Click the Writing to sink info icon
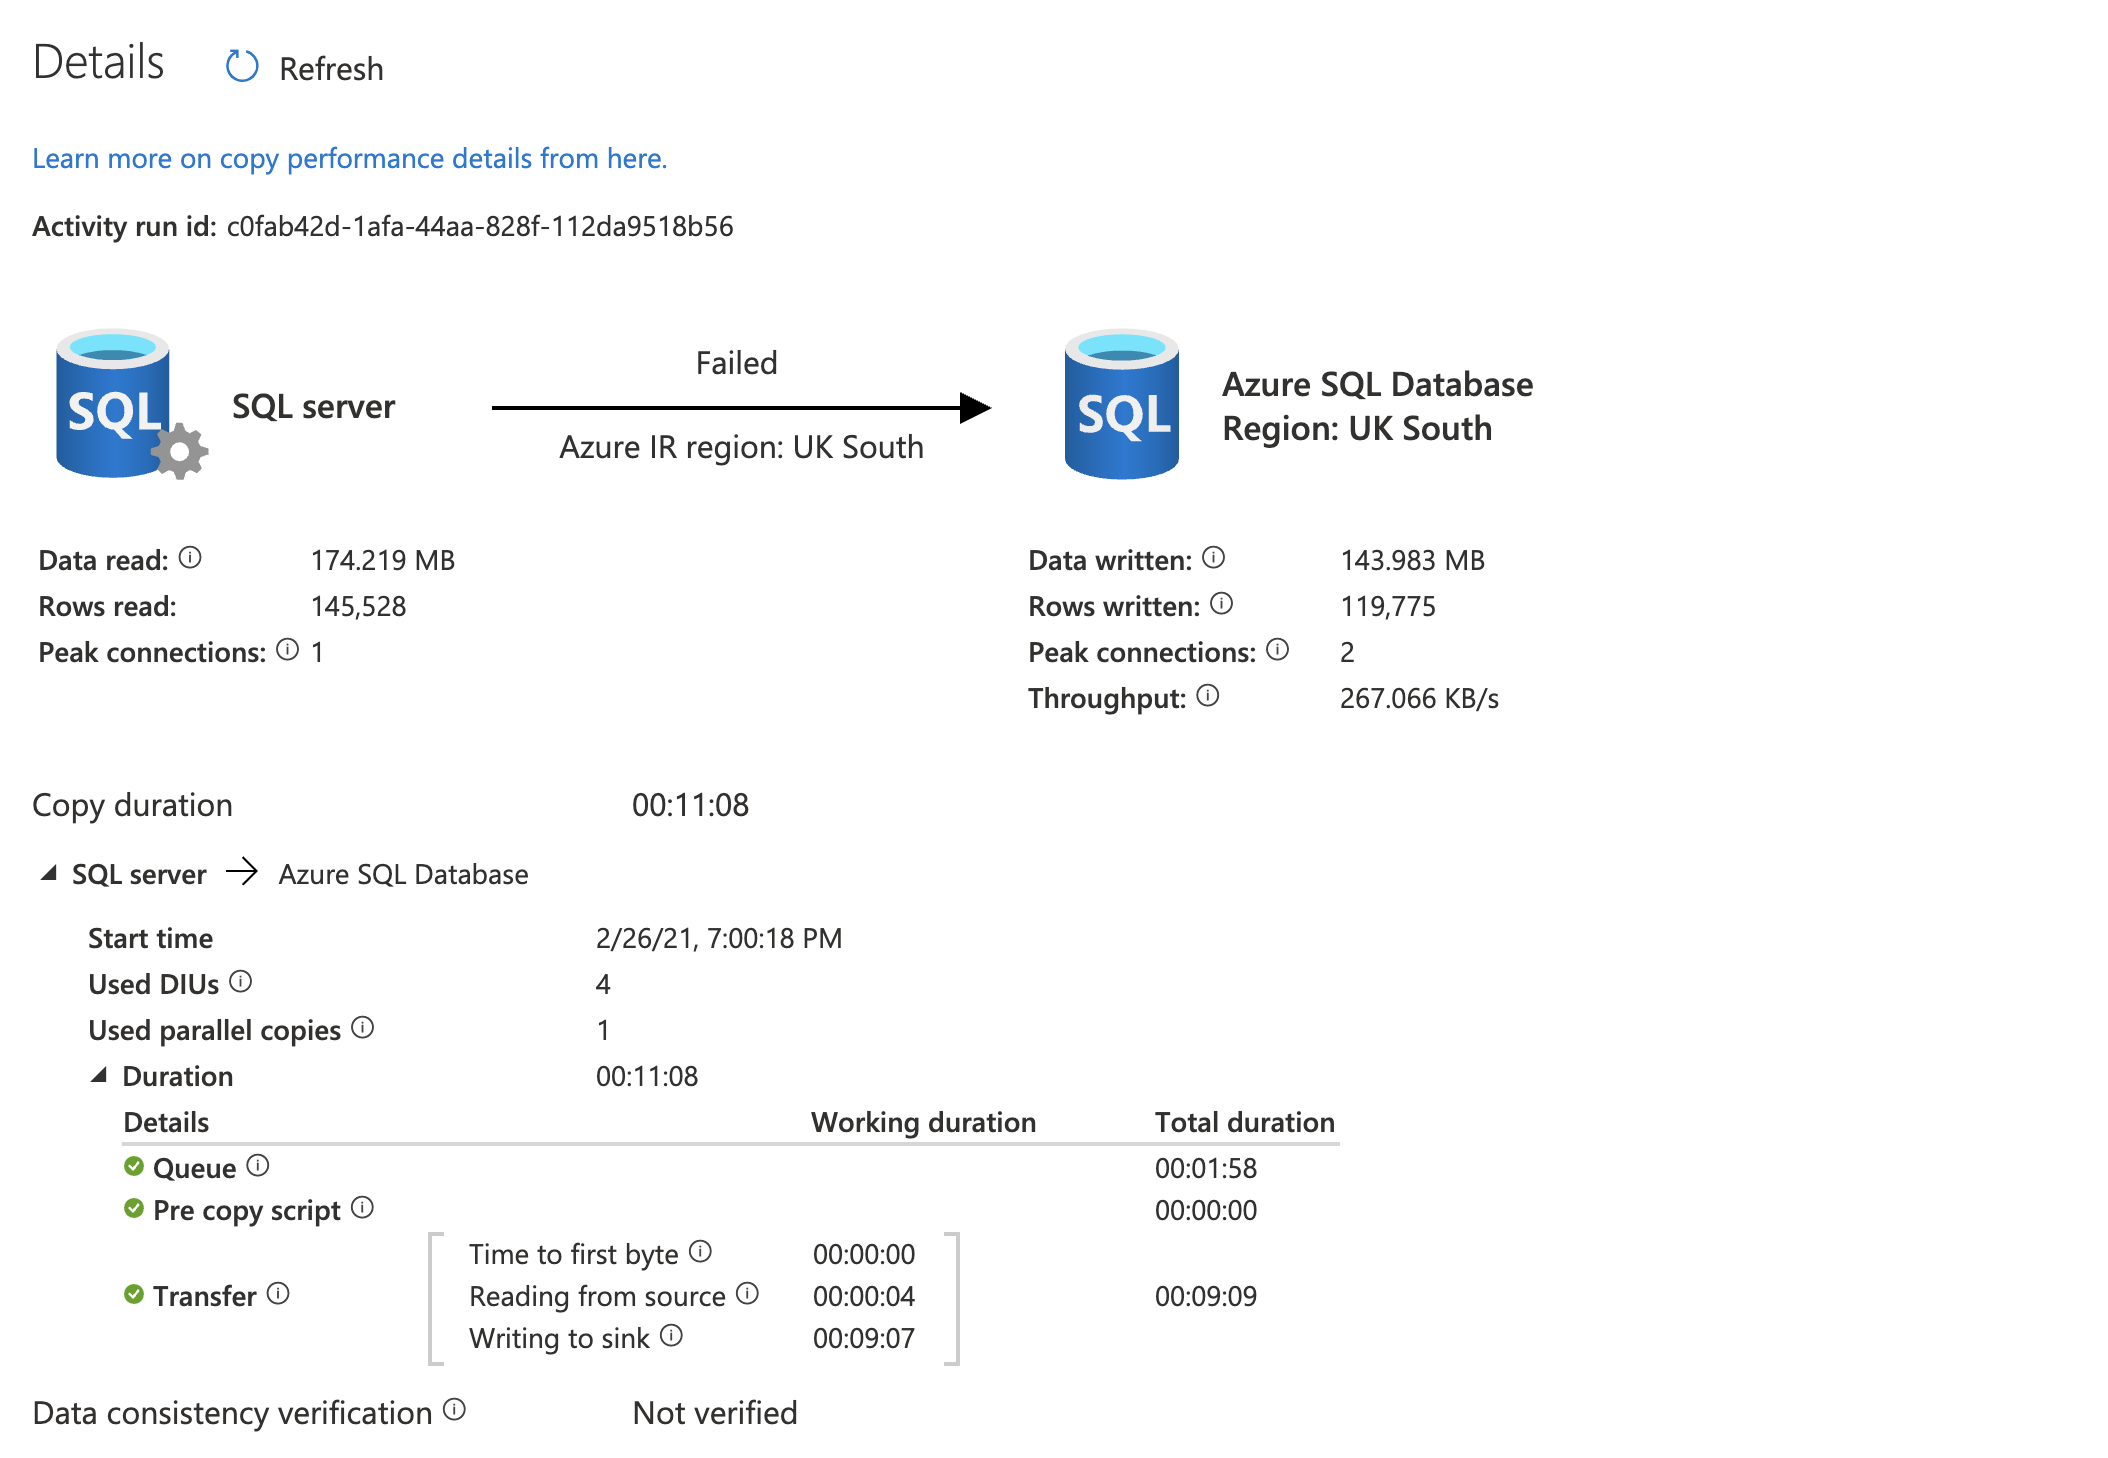 click(672, 1336)
